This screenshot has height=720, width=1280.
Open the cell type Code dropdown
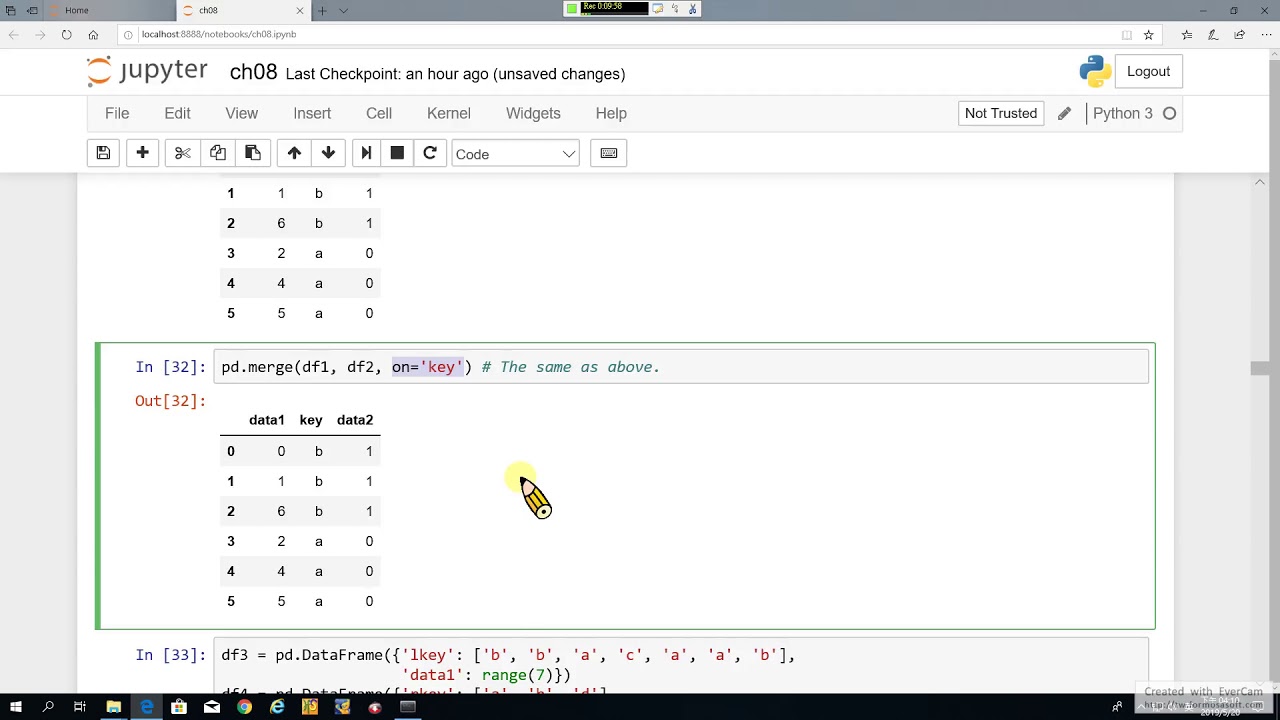pos(515,154)
